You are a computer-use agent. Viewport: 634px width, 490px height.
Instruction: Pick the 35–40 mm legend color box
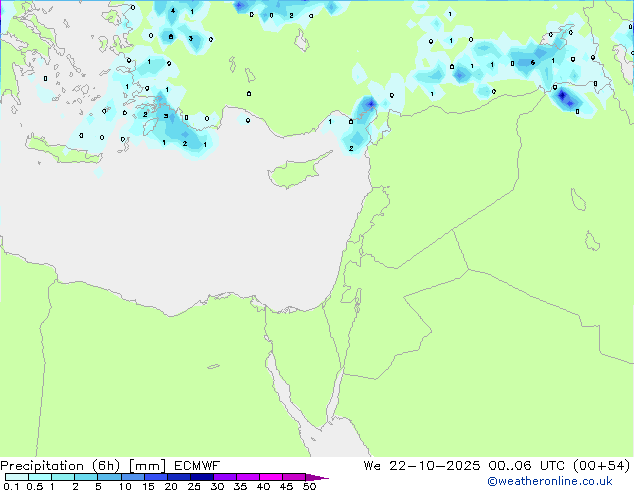click(248, 477)
